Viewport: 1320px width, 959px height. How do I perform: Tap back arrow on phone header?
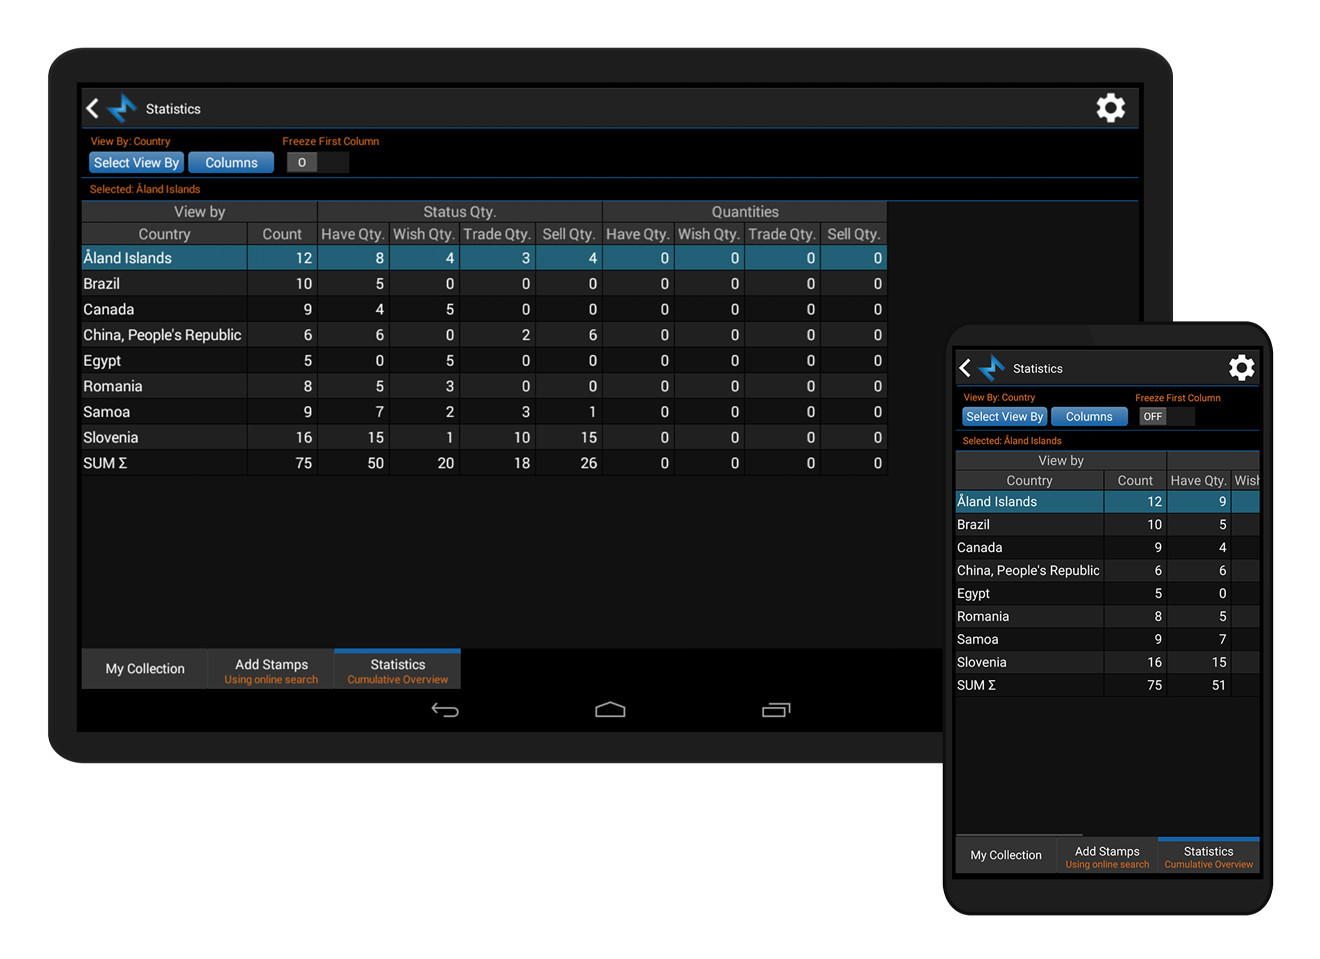965,368
